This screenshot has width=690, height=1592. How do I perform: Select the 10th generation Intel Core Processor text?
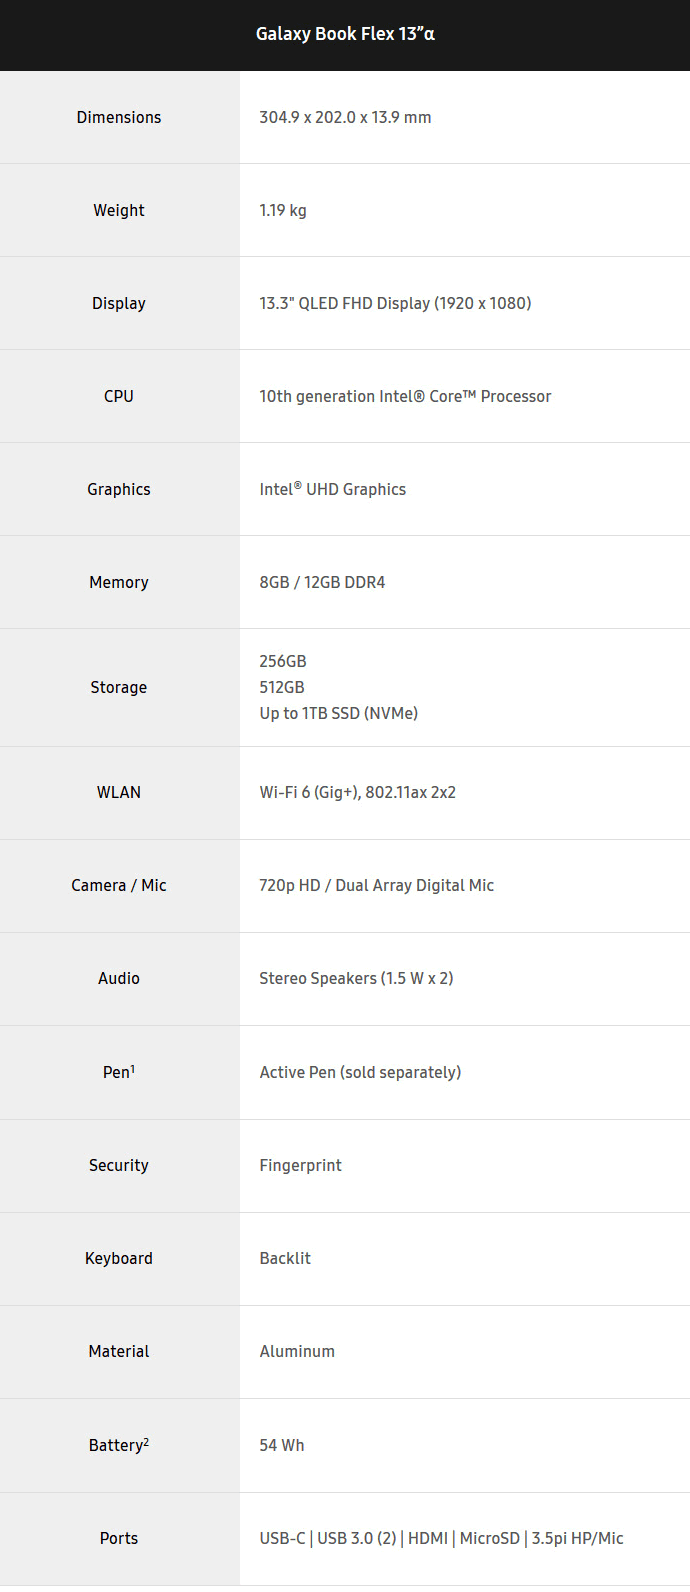click(405, 396)
